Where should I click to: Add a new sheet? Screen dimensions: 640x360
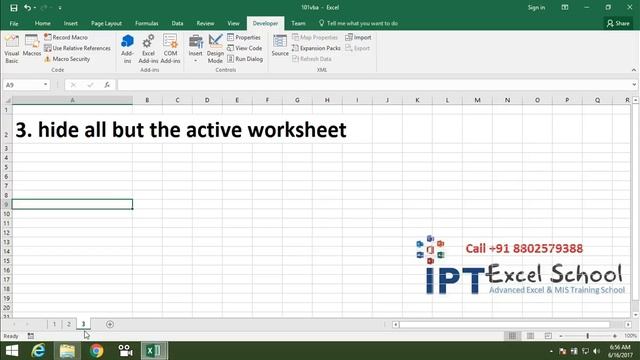pyautogui.click(x=109, y=324)
